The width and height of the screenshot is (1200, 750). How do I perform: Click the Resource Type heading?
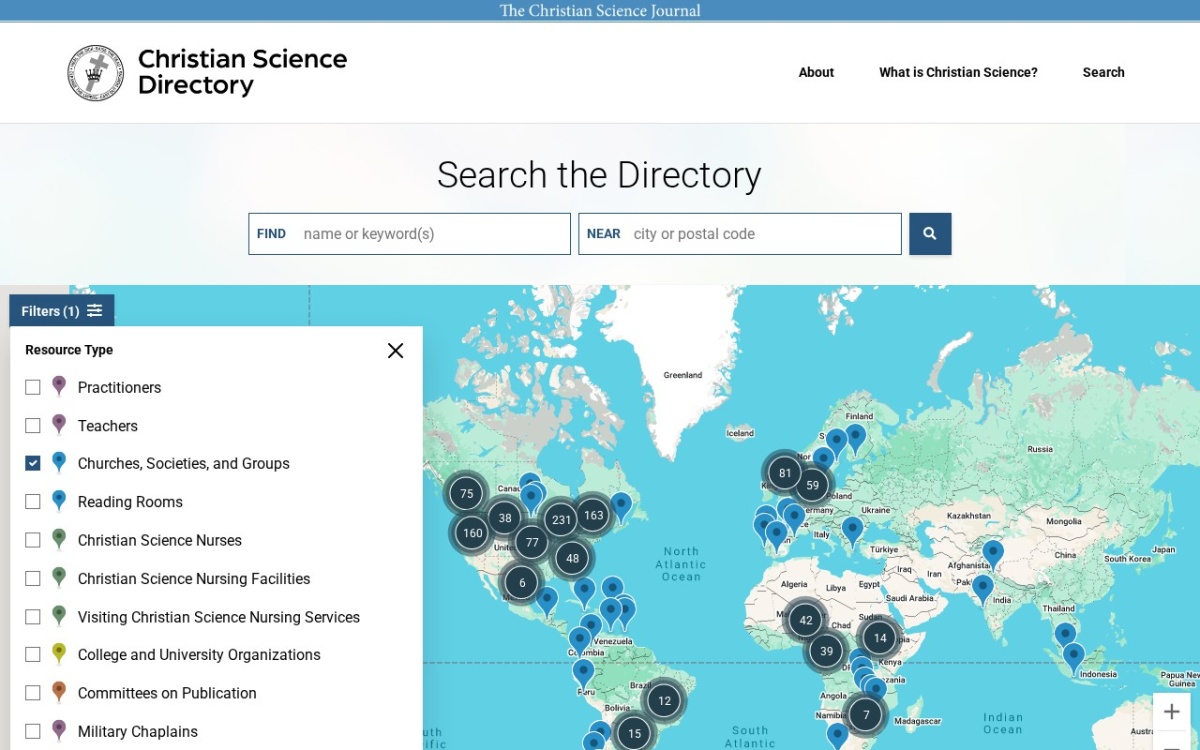click(69, 350)
